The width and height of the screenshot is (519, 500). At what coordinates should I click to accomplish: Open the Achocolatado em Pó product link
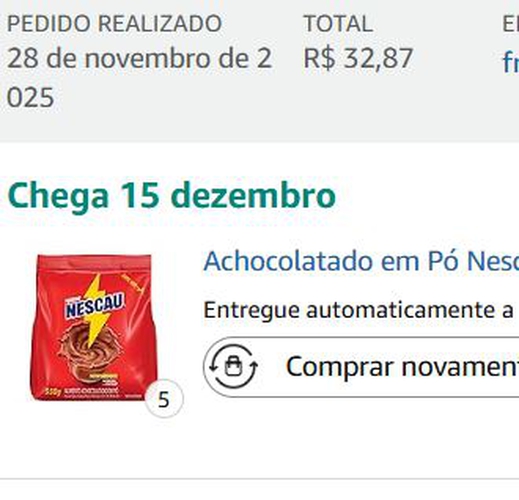click(361, 261)
